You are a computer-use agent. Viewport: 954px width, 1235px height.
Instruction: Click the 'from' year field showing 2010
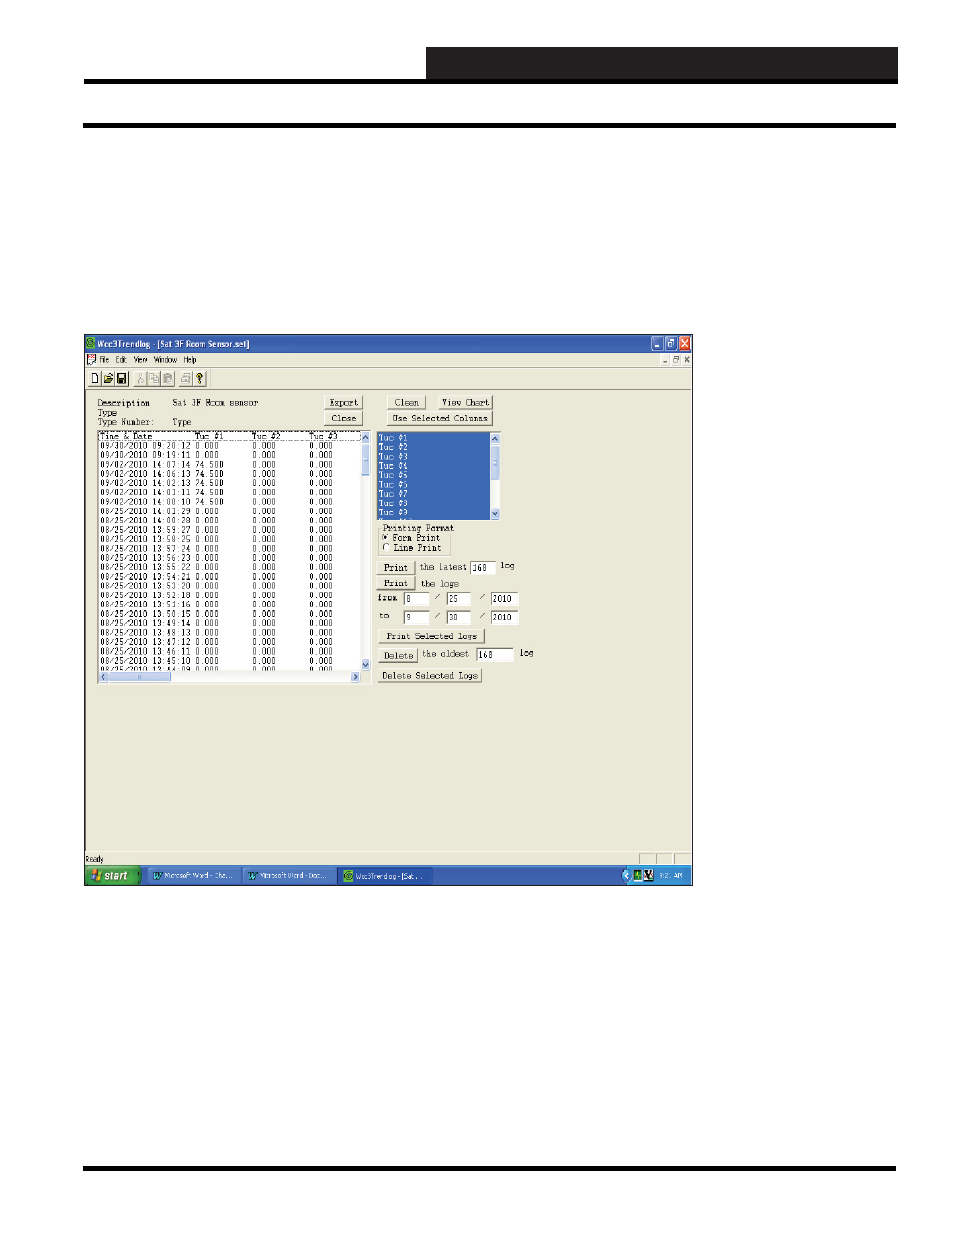(x=505, y=599)
